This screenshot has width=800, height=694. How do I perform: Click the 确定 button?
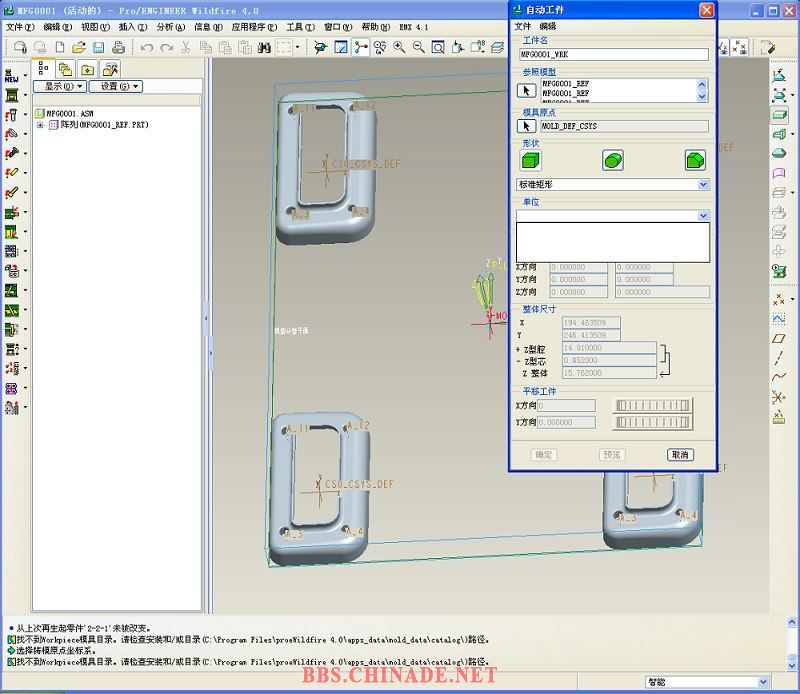[x=543, y=455]
